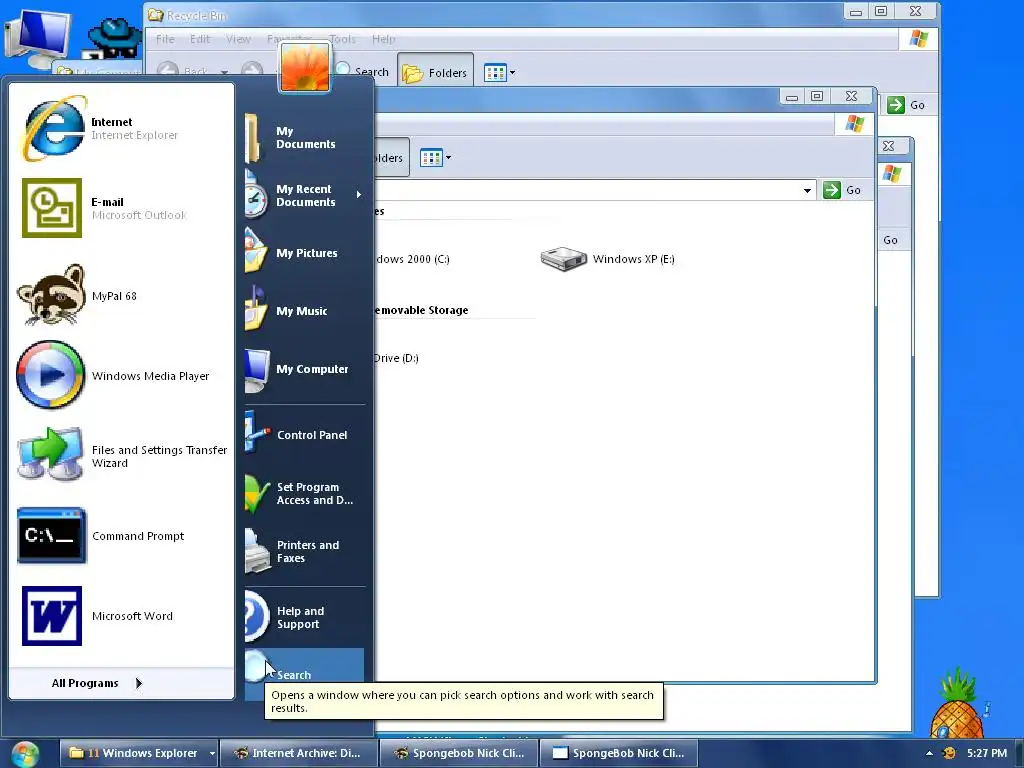Viewport: 1024px width, 768px height.
Task: Open File menu in Recycle Bin window
Action: pos(165,39)
